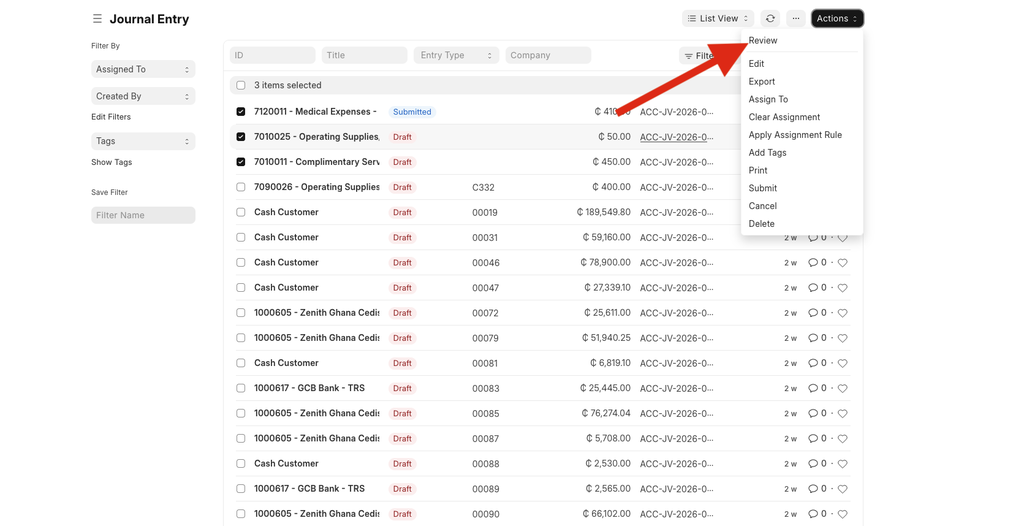Select Submit in the Actions menu
This screenshot has height=526, width=1024.
[763, 188]
